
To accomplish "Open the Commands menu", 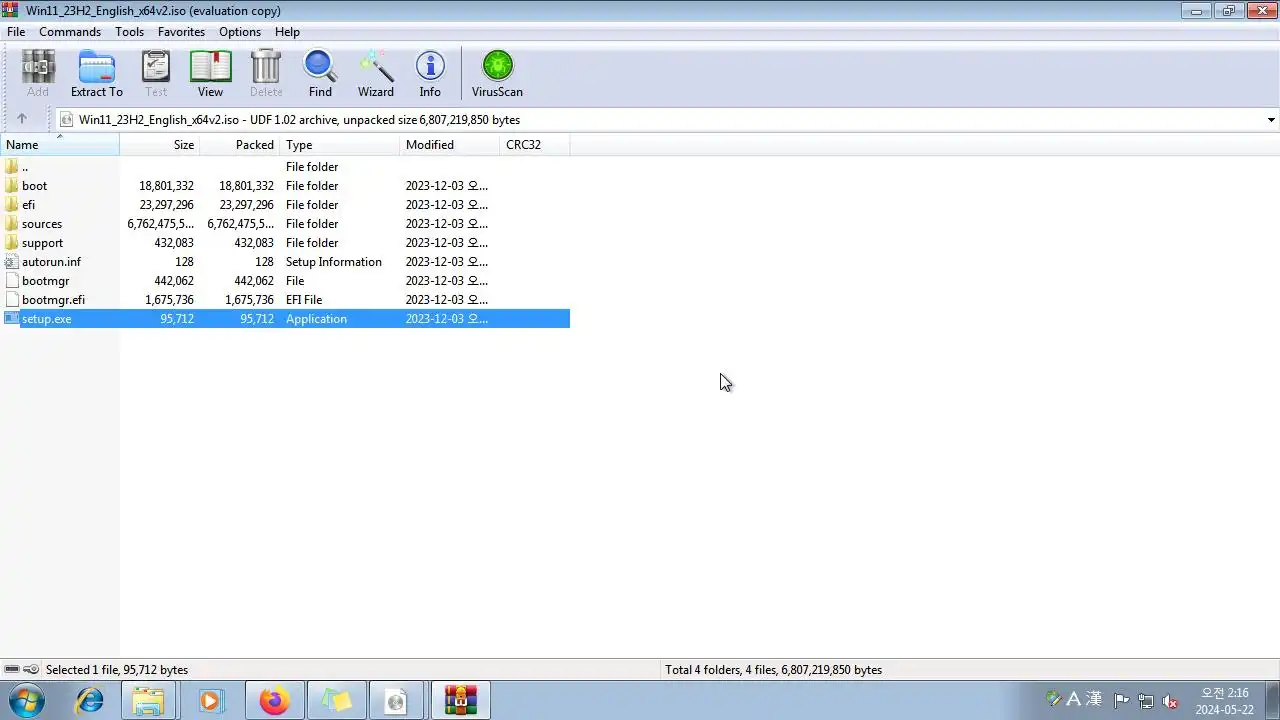I will click(70, 32).
